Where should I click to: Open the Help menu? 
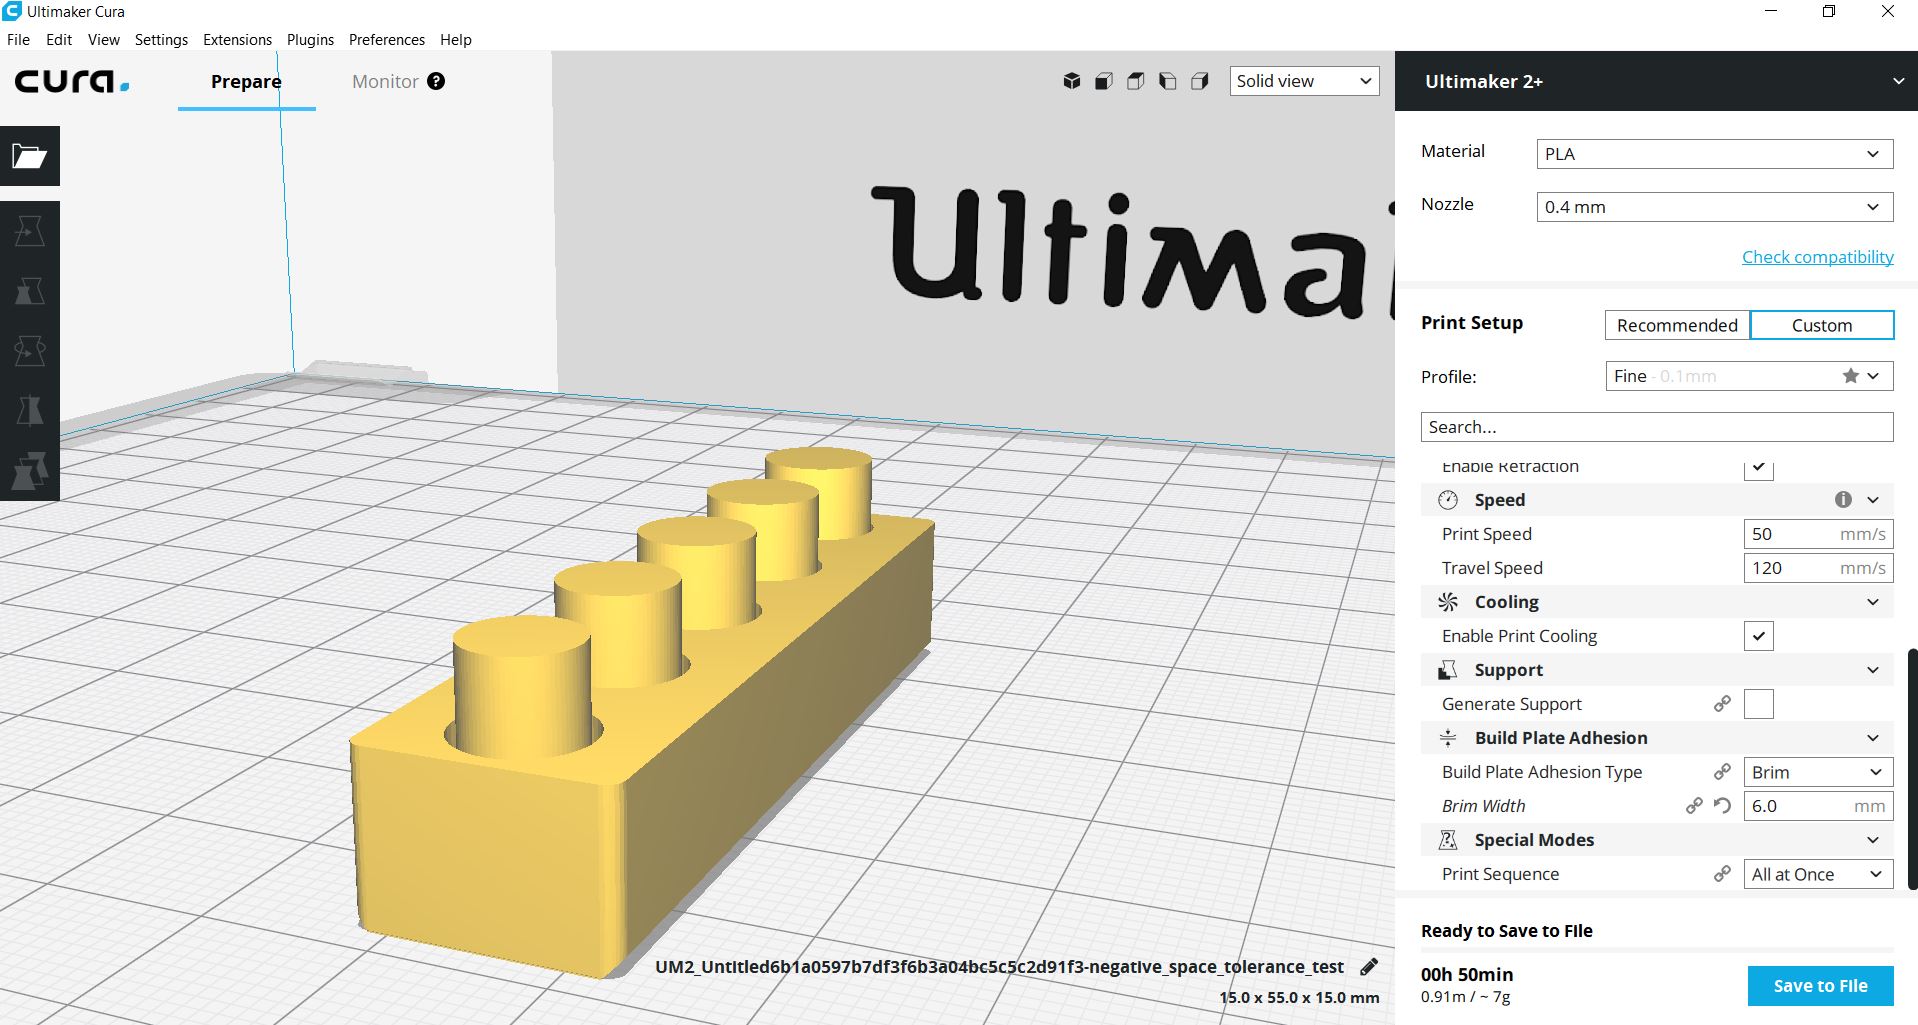tap(455, 40)
